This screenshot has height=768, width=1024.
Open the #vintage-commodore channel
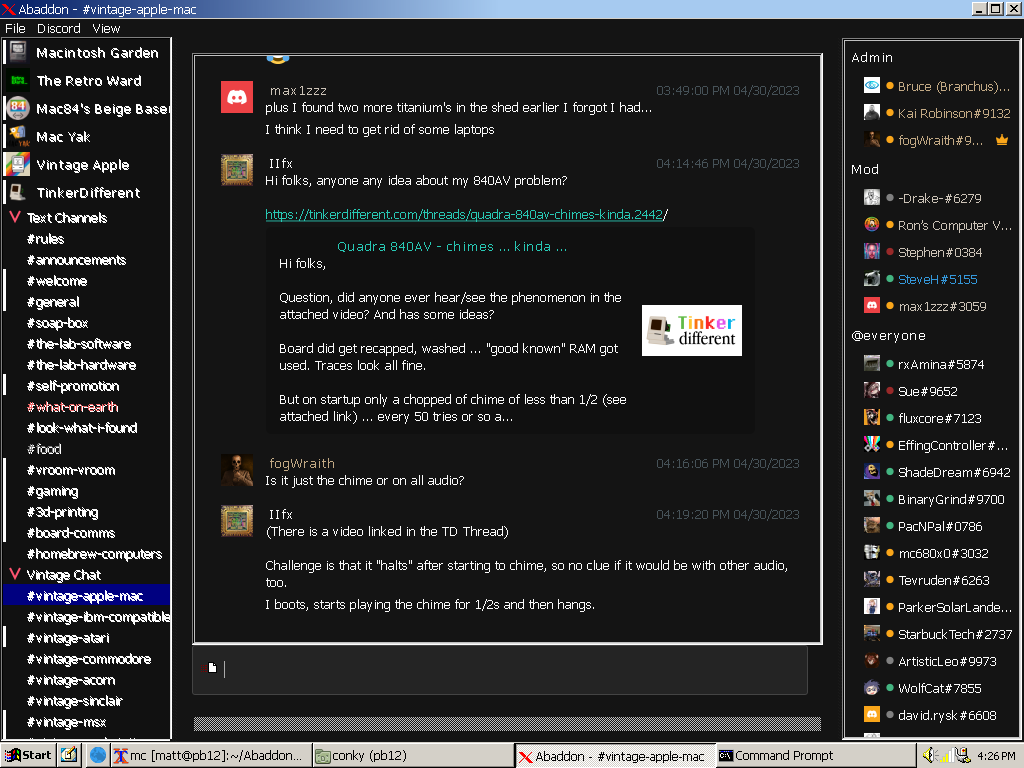coord(89,659)
